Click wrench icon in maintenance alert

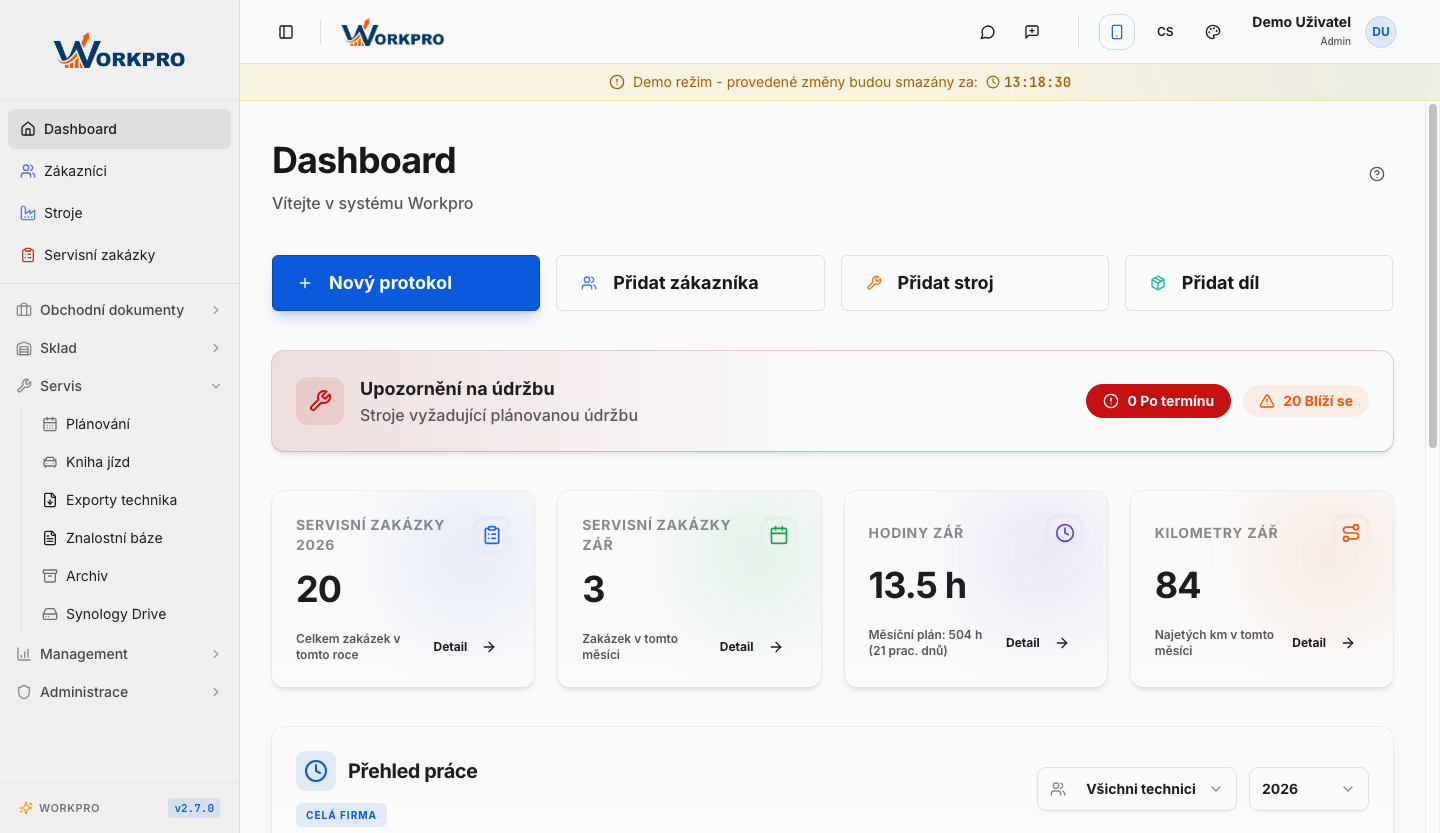pyautogui.click(x=320, y=401)
